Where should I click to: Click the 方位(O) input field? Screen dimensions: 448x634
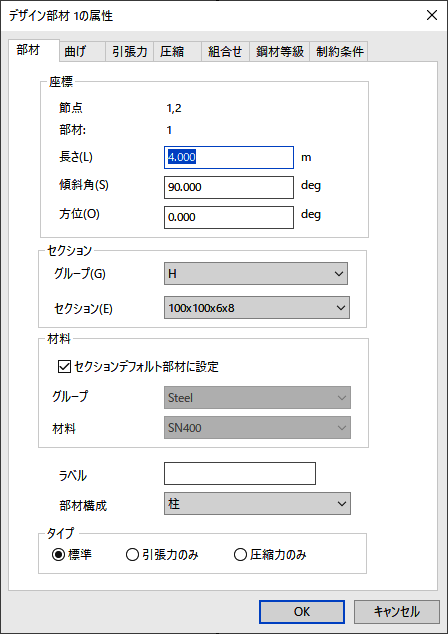229,218
